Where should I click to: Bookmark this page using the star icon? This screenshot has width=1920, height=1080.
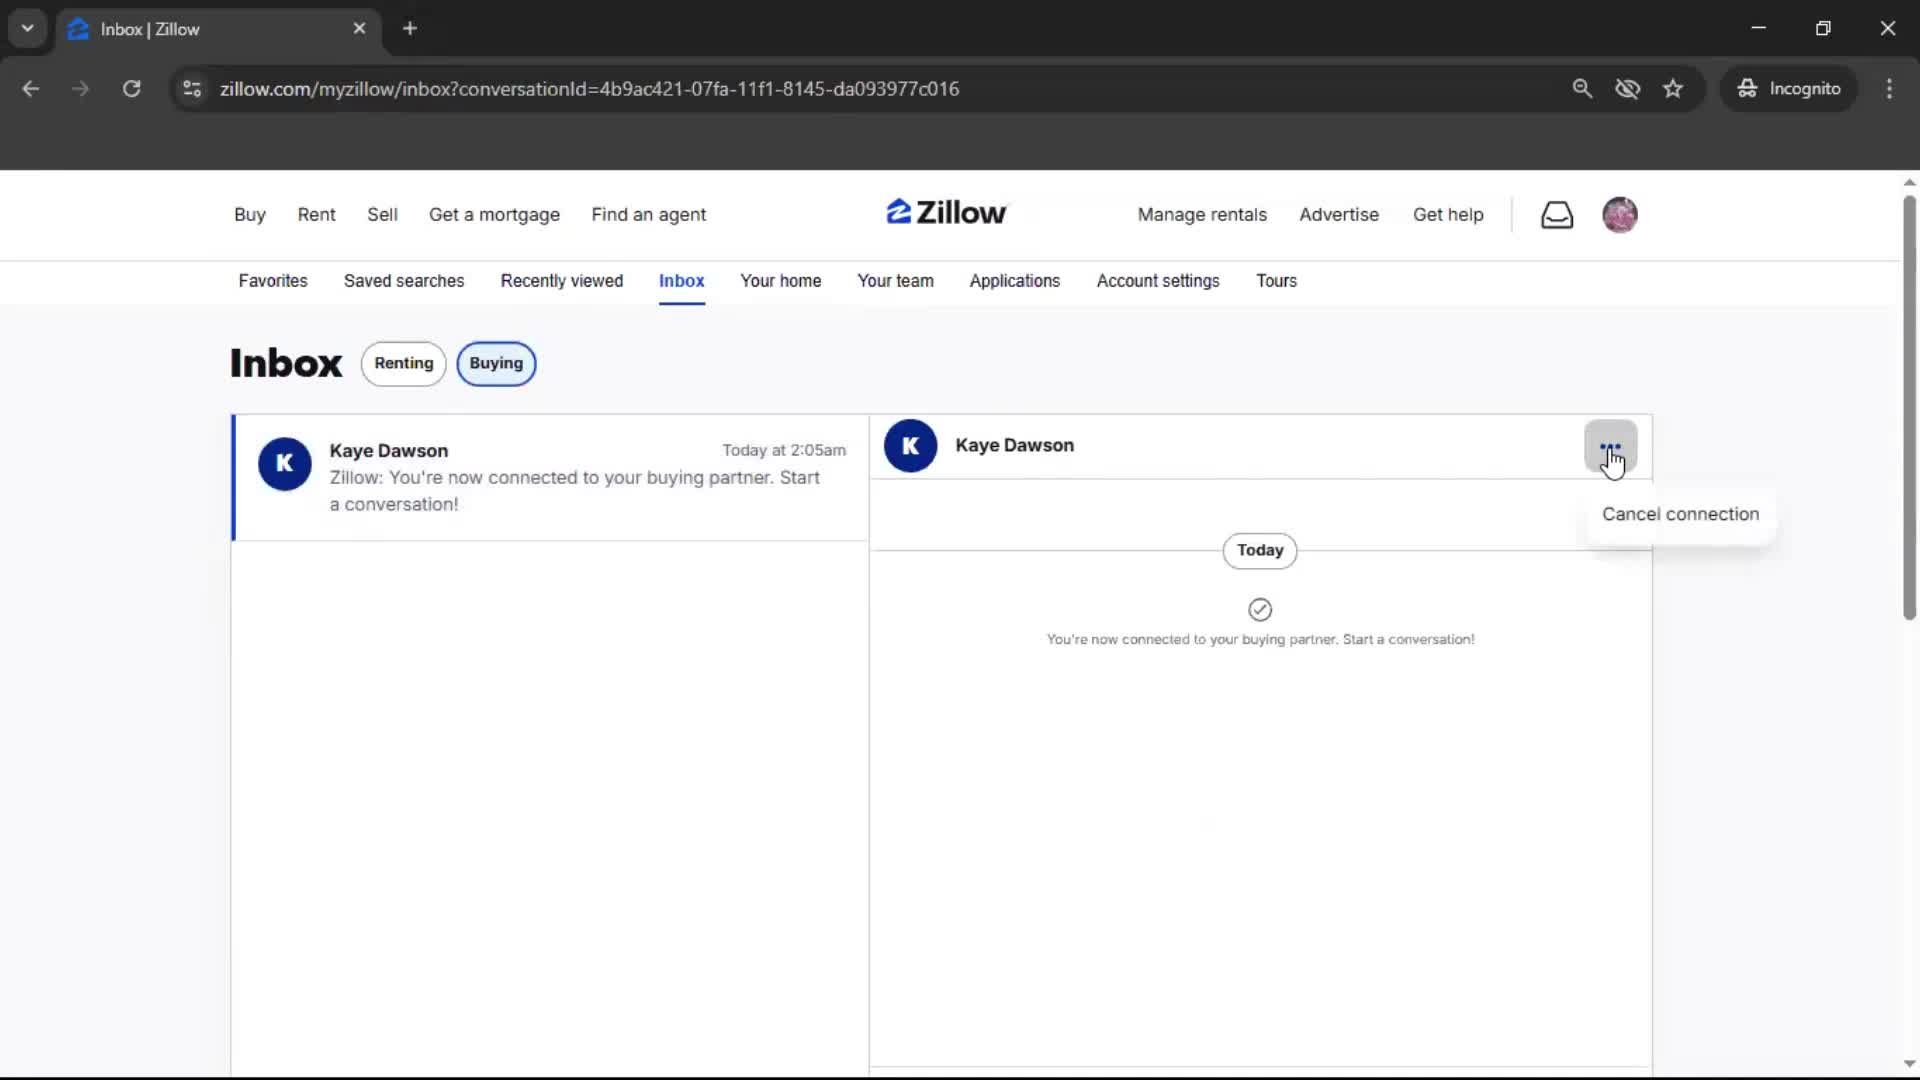point(1673,88)
